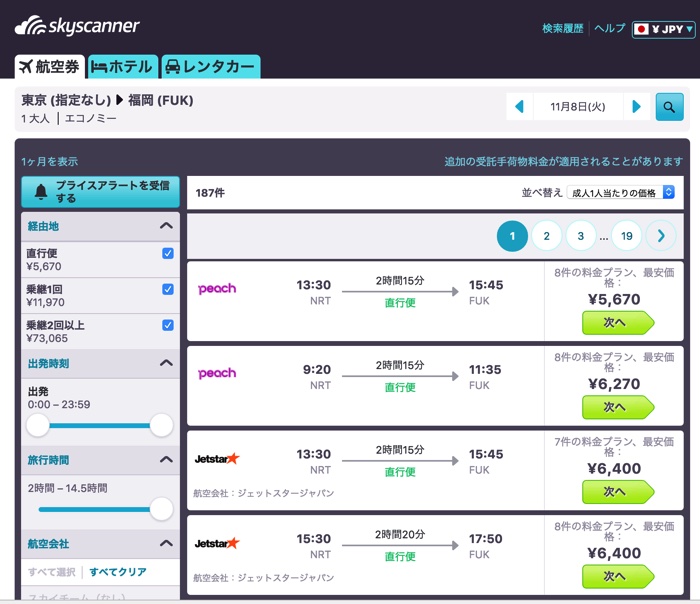Click 次へ for Jetstar 13:30 flight
Screen dimensions: 700x604
point(618,492)
